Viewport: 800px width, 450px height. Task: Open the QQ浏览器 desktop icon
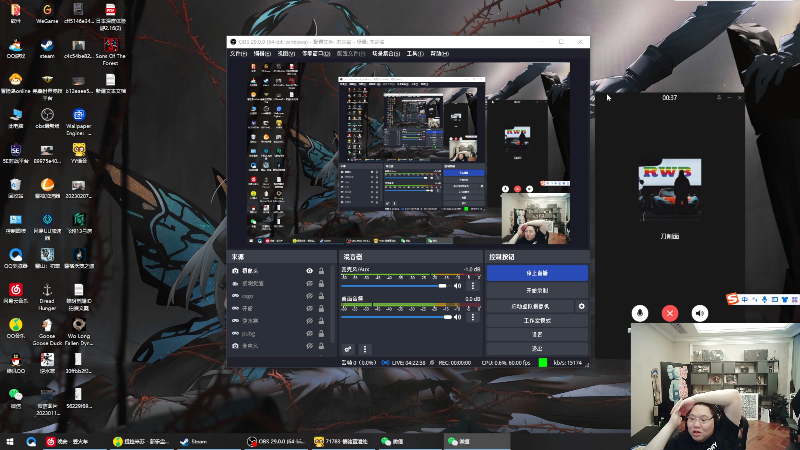tap(16, 258)
